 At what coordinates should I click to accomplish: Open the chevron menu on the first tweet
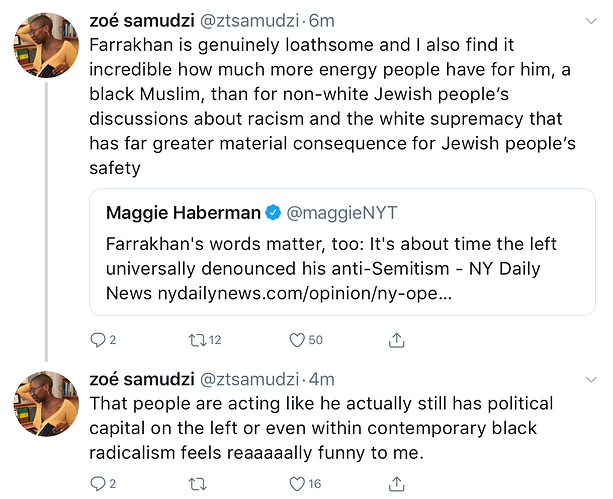pyautogui.click(x=591, y=21)
